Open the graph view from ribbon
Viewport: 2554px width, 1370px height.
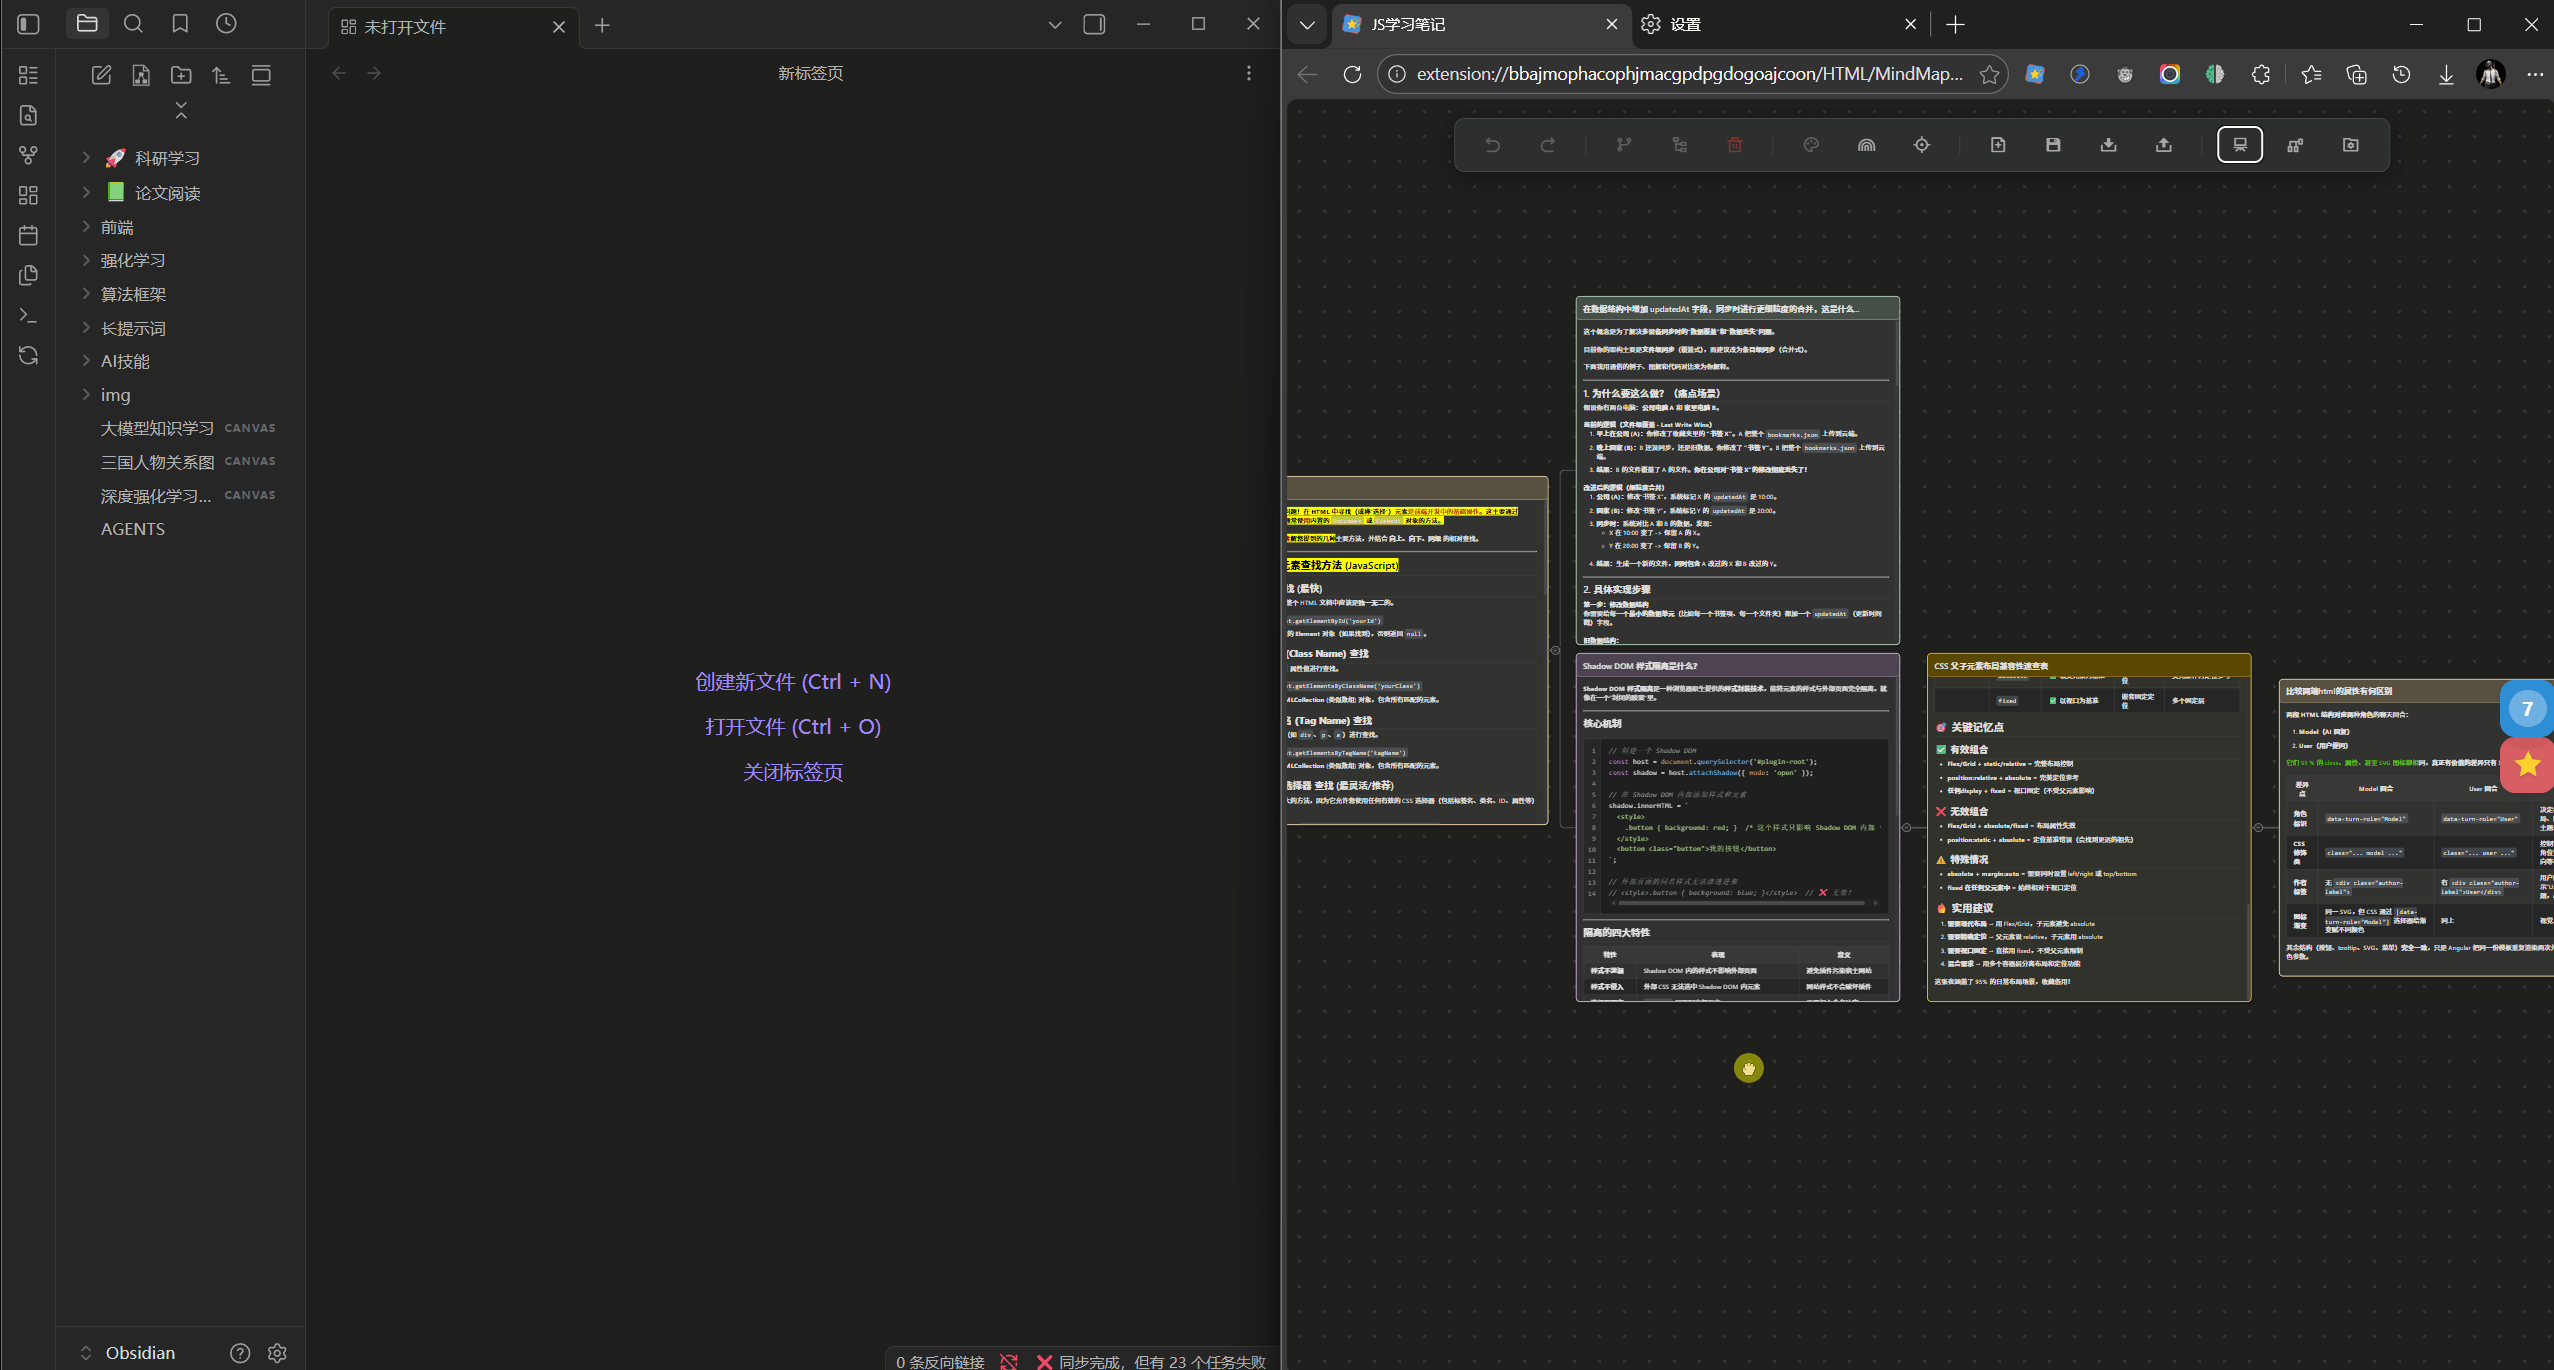pyautogui.click(x=28, y=155)
